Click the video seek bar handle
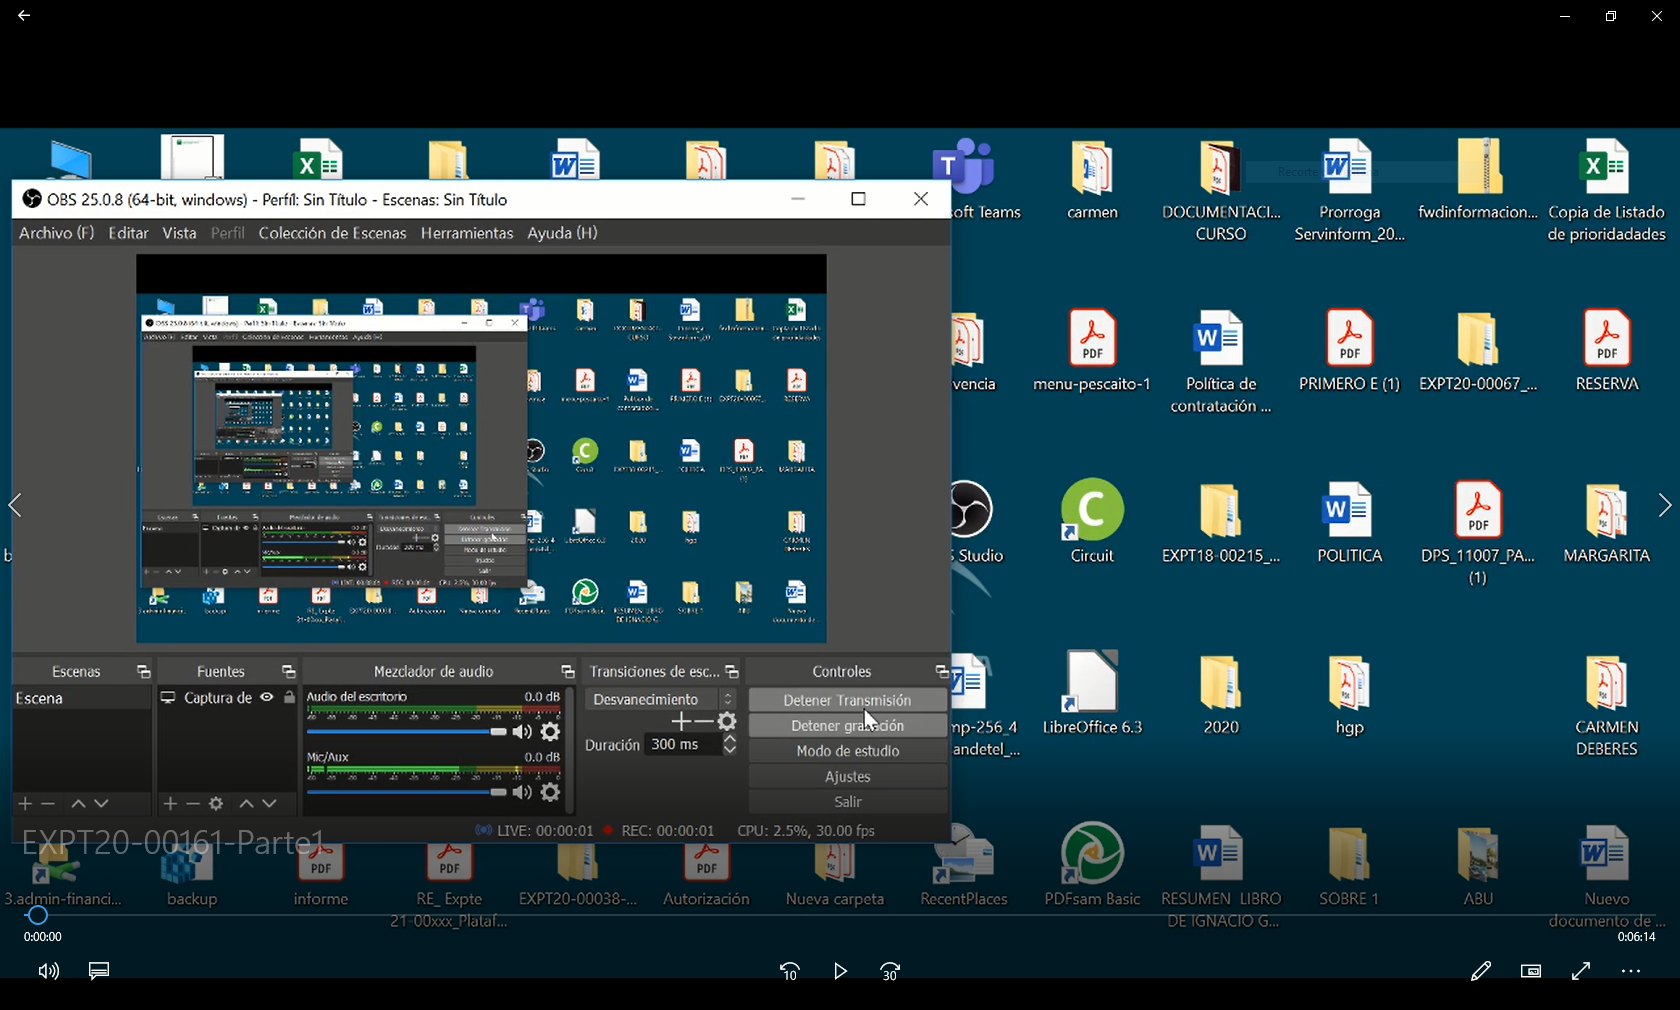The width and height of the screenshot is (1680, 1010). click(x=37, y=915)
